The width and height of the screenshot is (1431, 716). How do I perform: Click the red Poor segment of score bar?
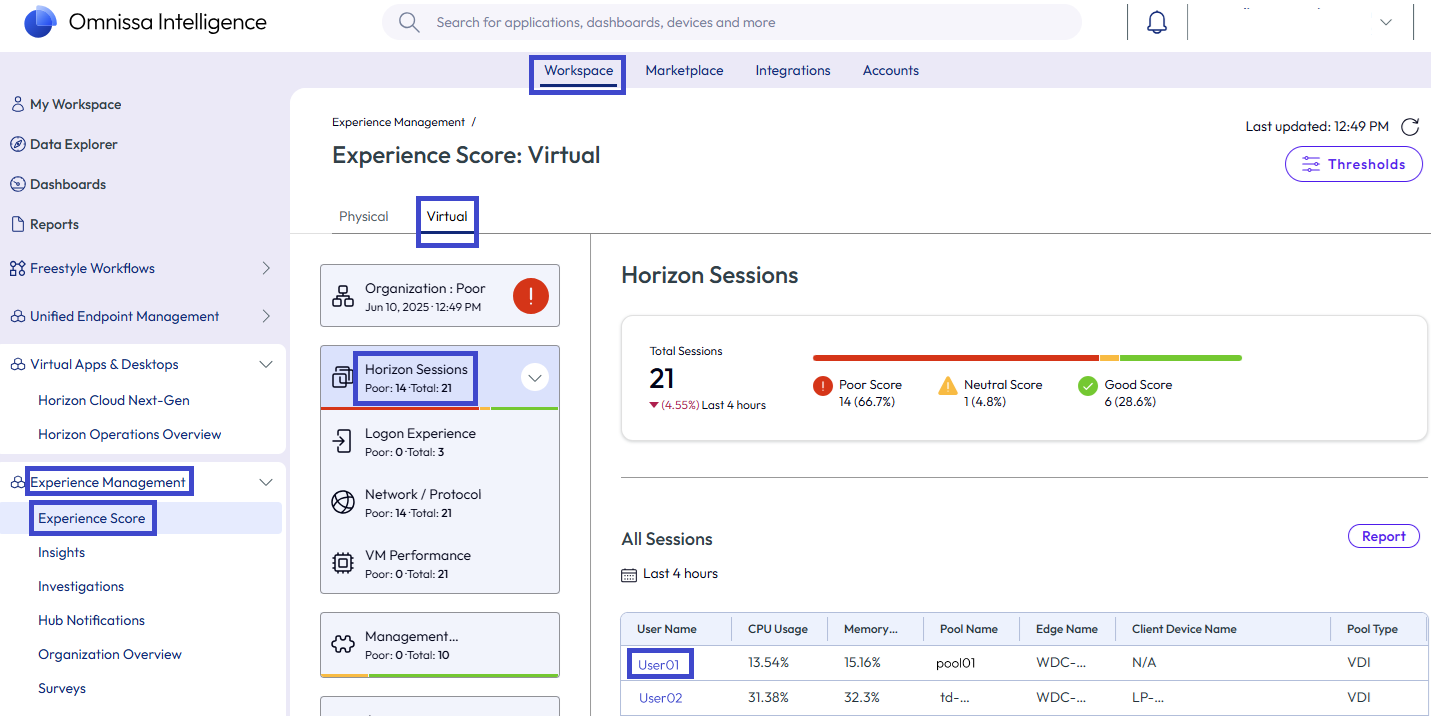pyautogui.click(x=956, y=358)
